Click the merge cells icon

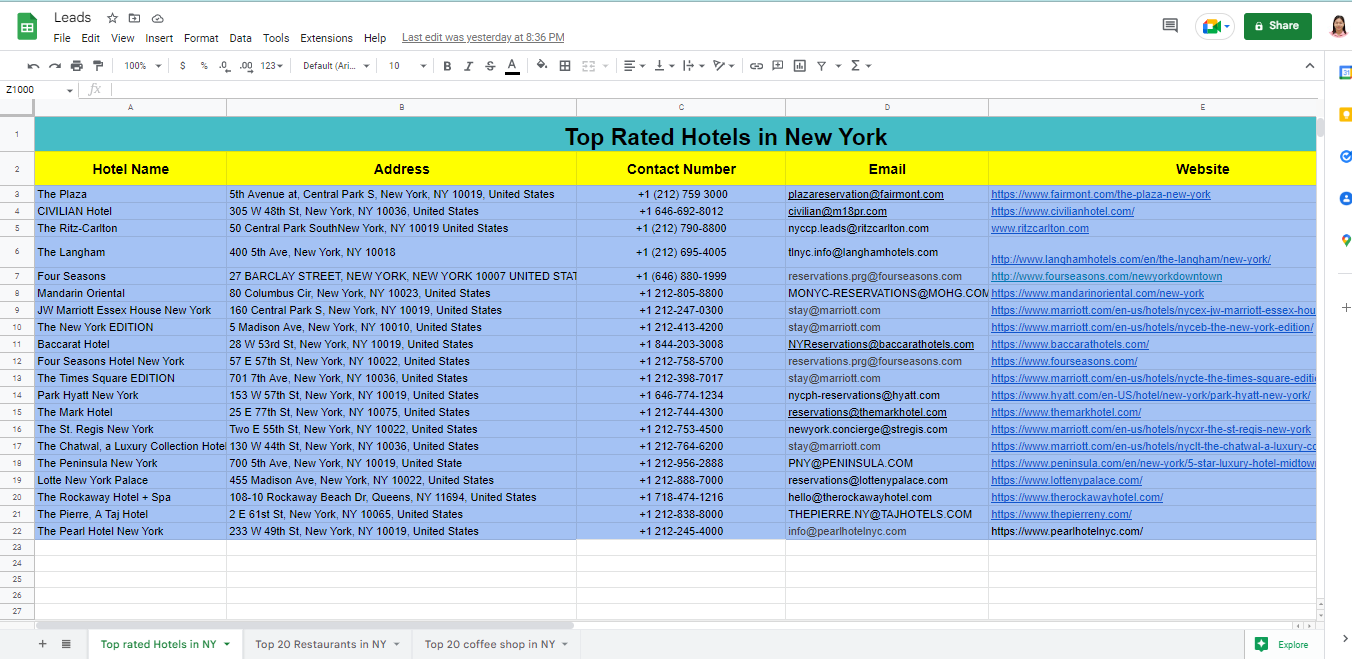(x=588, y=66)
